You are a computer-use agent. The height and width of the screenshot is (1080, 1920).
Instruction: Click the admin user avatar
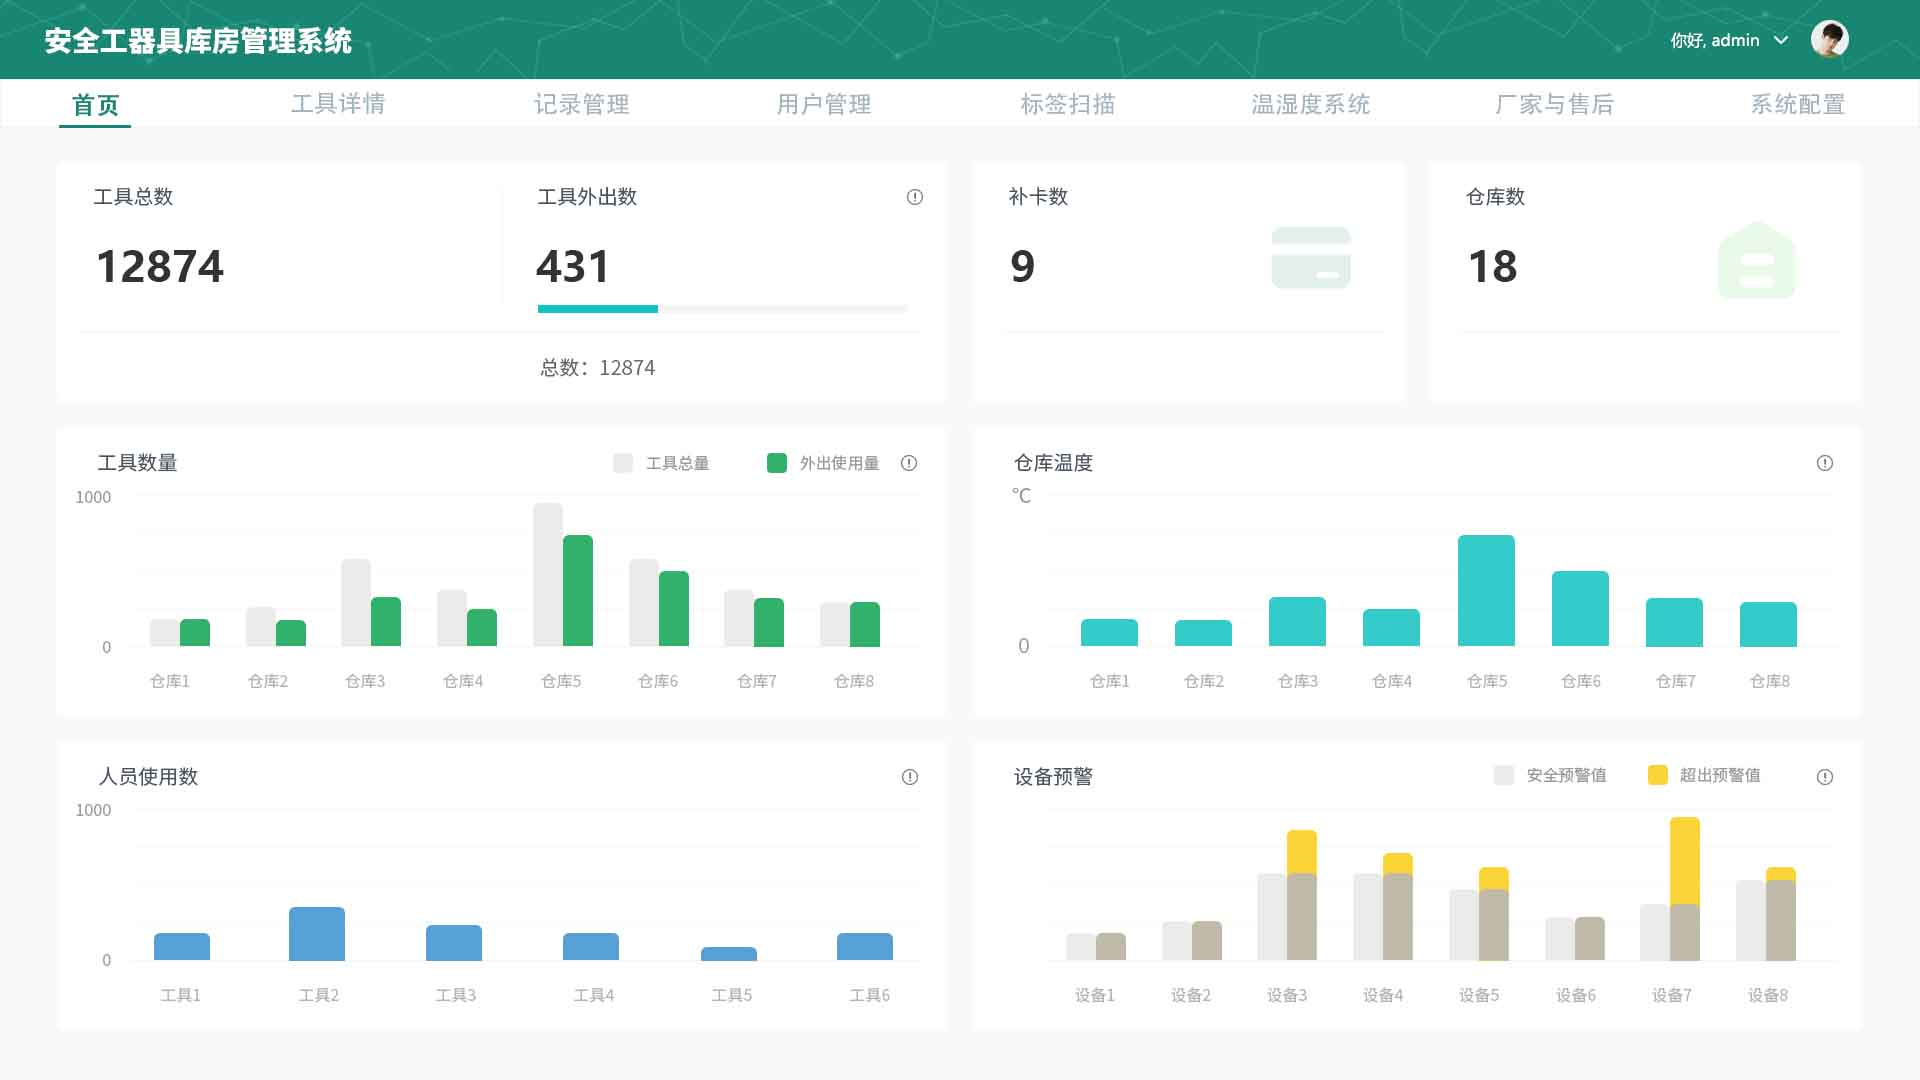pyautogui.click(x=1829, y=40)
